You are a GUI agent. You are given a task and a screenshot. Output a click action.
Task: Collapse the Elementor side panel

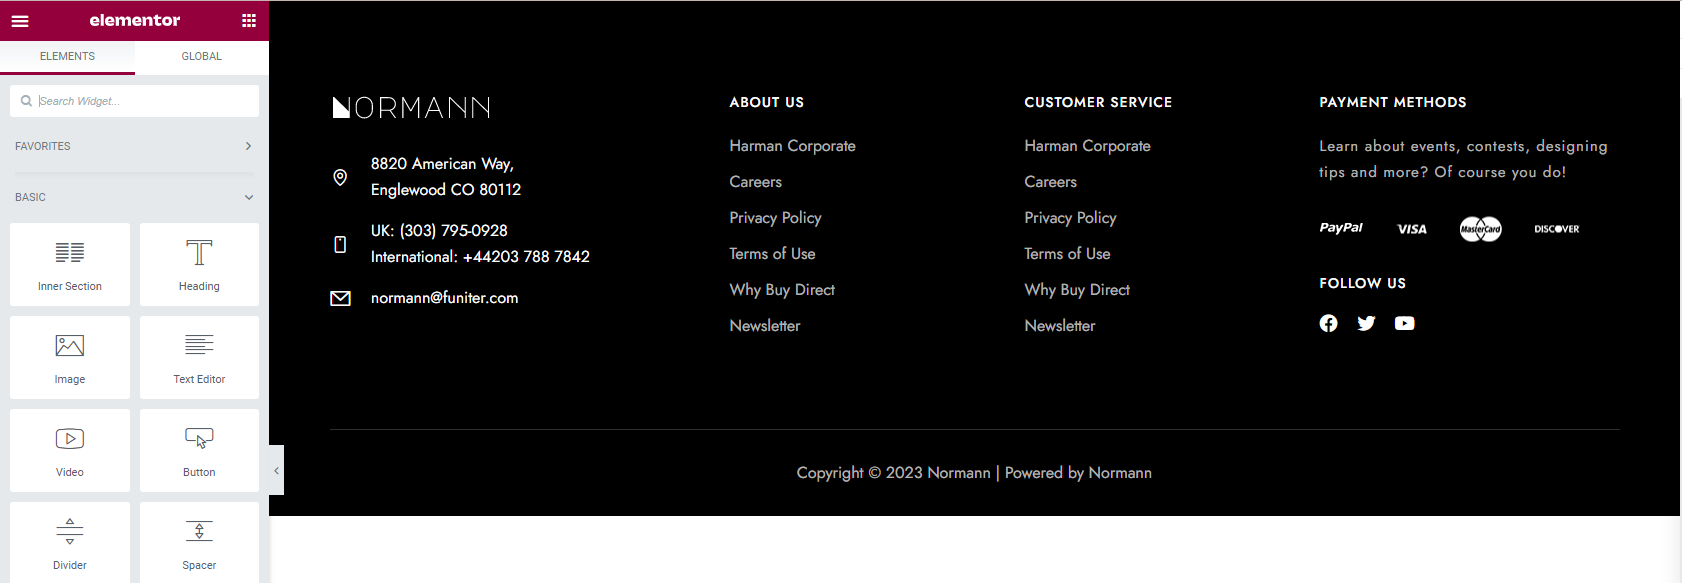coord(277,470)
